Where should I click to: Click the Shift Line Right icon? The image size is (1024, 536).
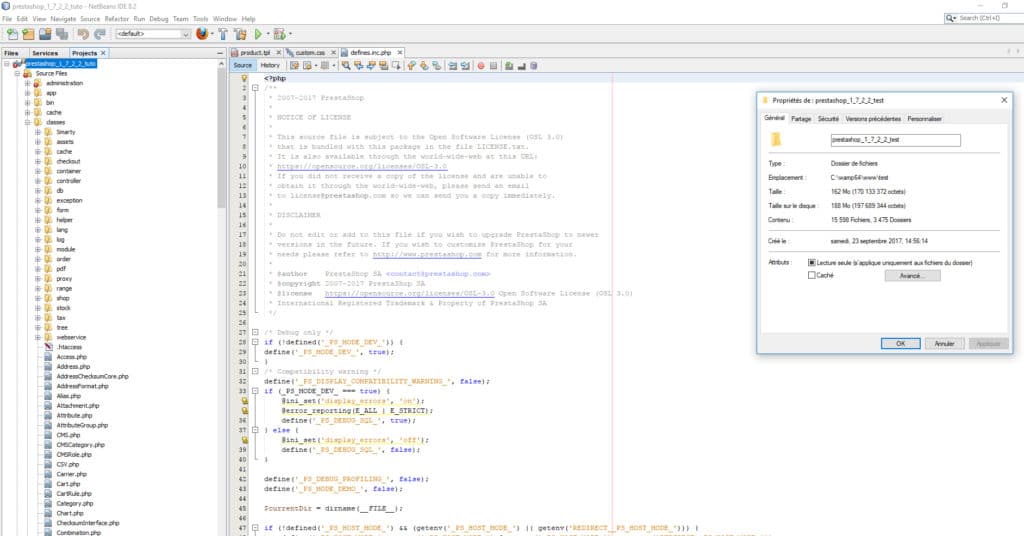pos(466,65)
